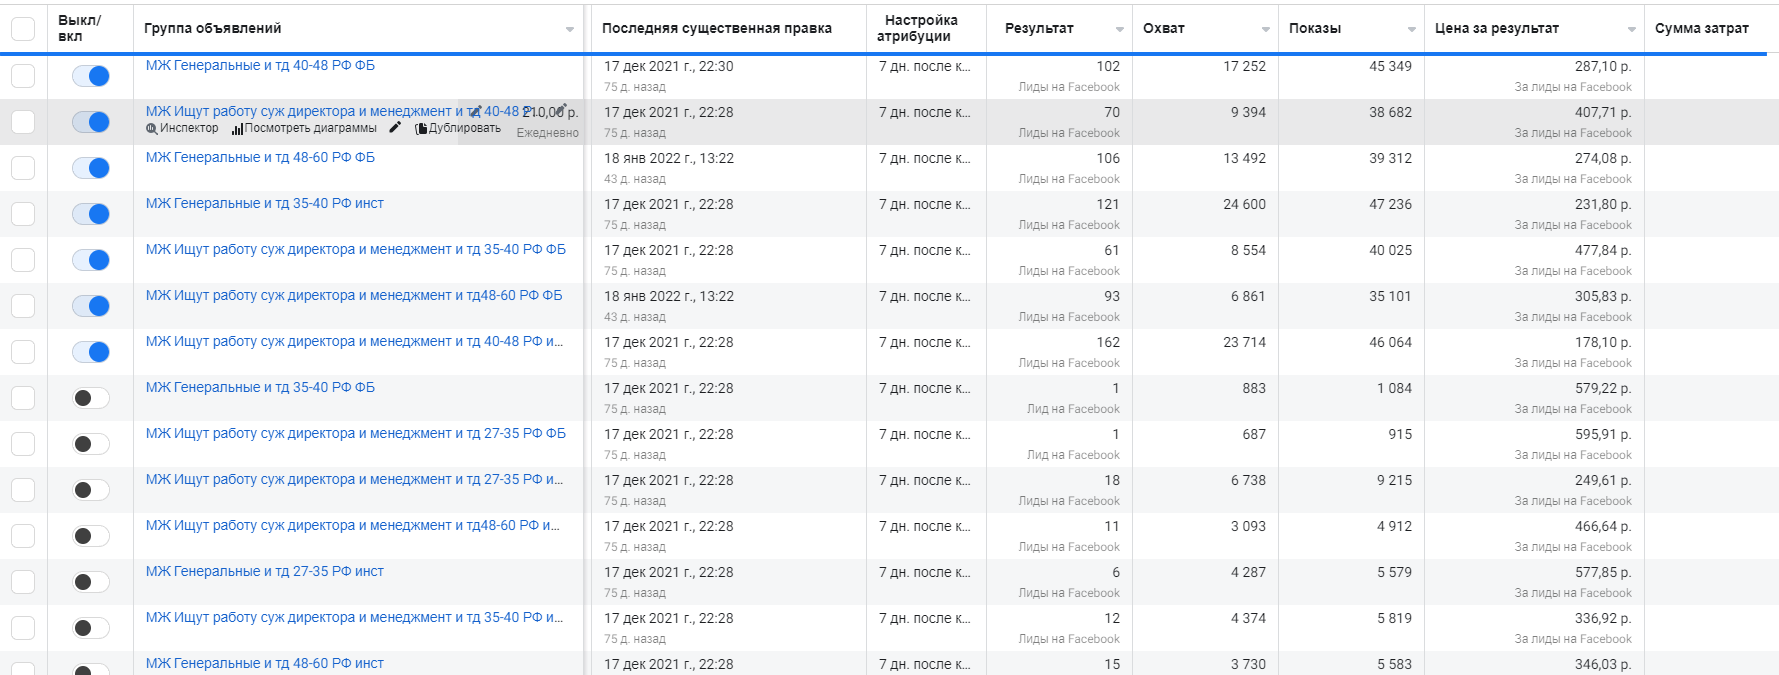Tick the select-all checkbox in header

coord(23,29)
